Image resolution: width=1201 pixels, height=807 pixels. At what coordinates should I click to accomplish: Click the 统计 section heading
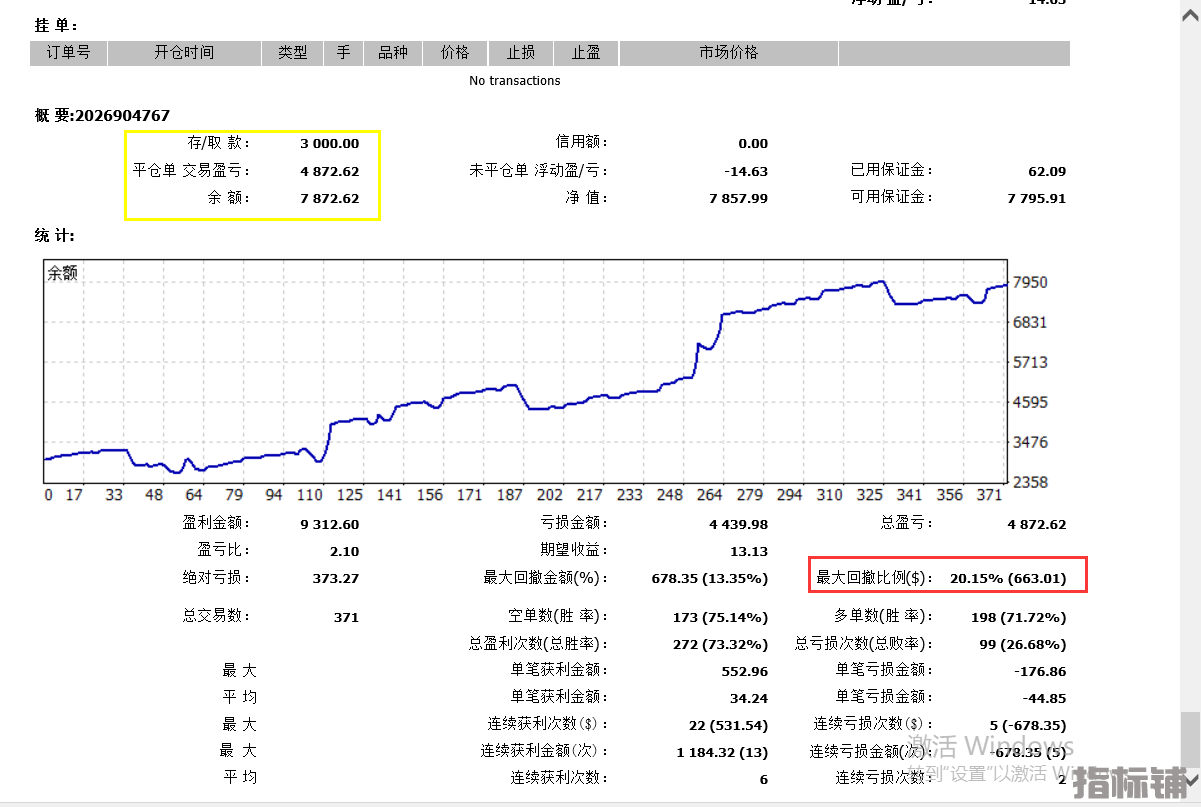56,236
